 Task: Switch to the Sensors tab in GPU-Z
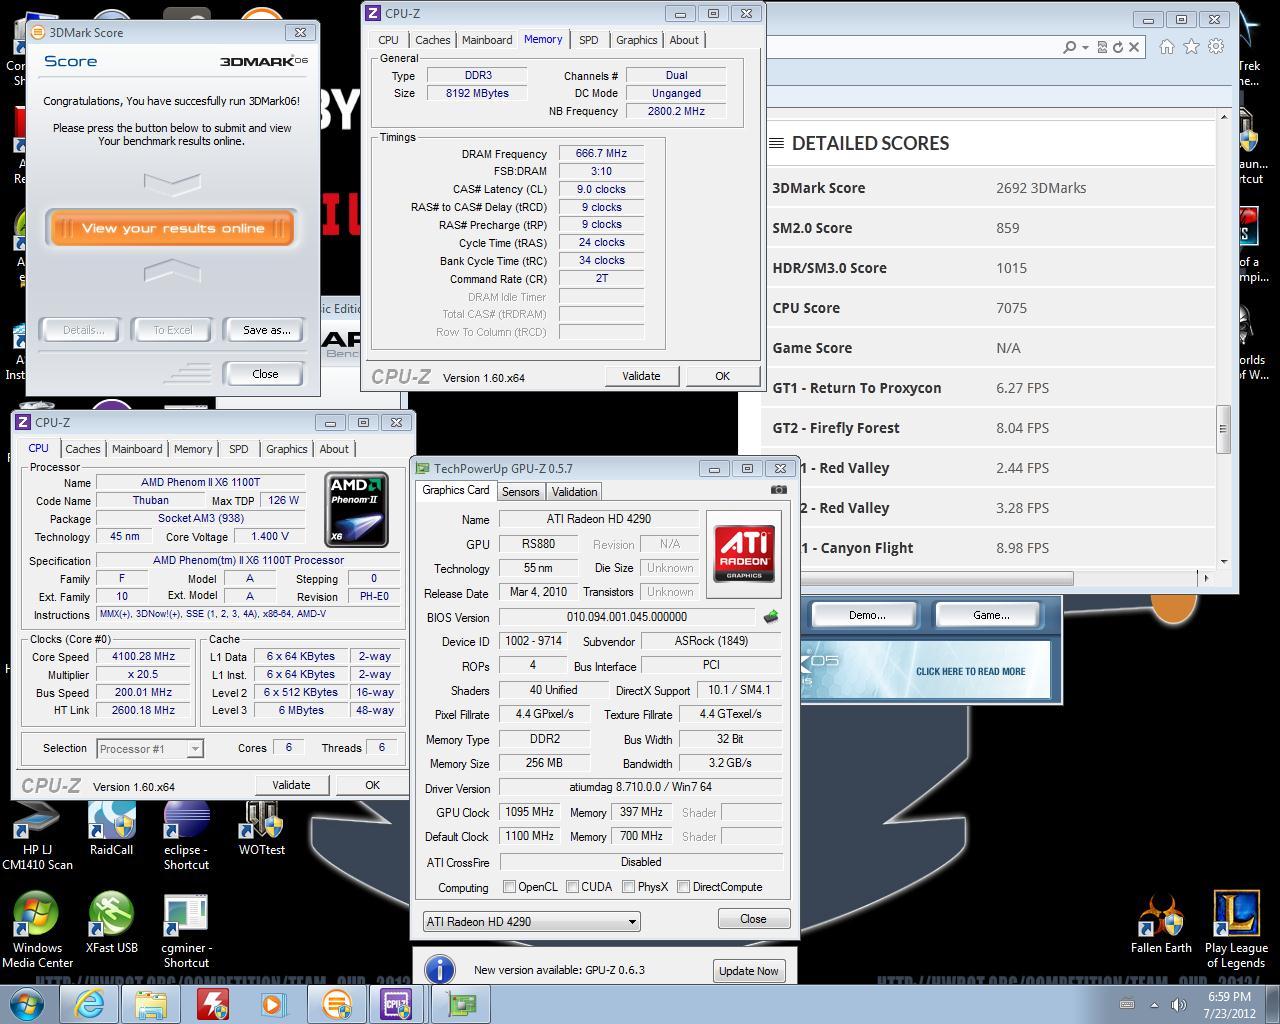[520, 492]
